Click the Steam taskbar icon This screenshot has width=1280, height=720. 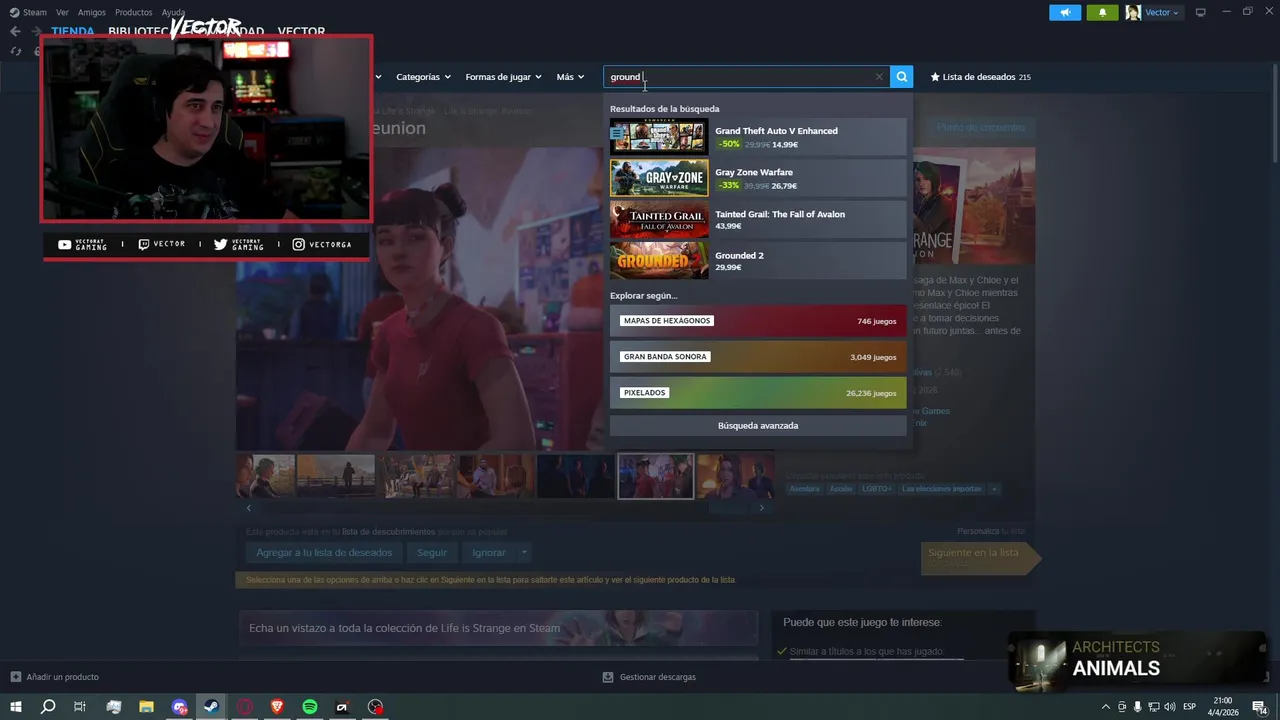point(211,707)
